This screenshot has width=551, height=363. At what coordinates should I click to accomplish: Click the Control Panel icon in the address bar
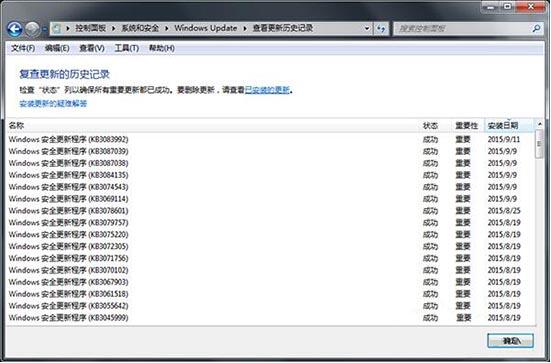coord(57,28)
